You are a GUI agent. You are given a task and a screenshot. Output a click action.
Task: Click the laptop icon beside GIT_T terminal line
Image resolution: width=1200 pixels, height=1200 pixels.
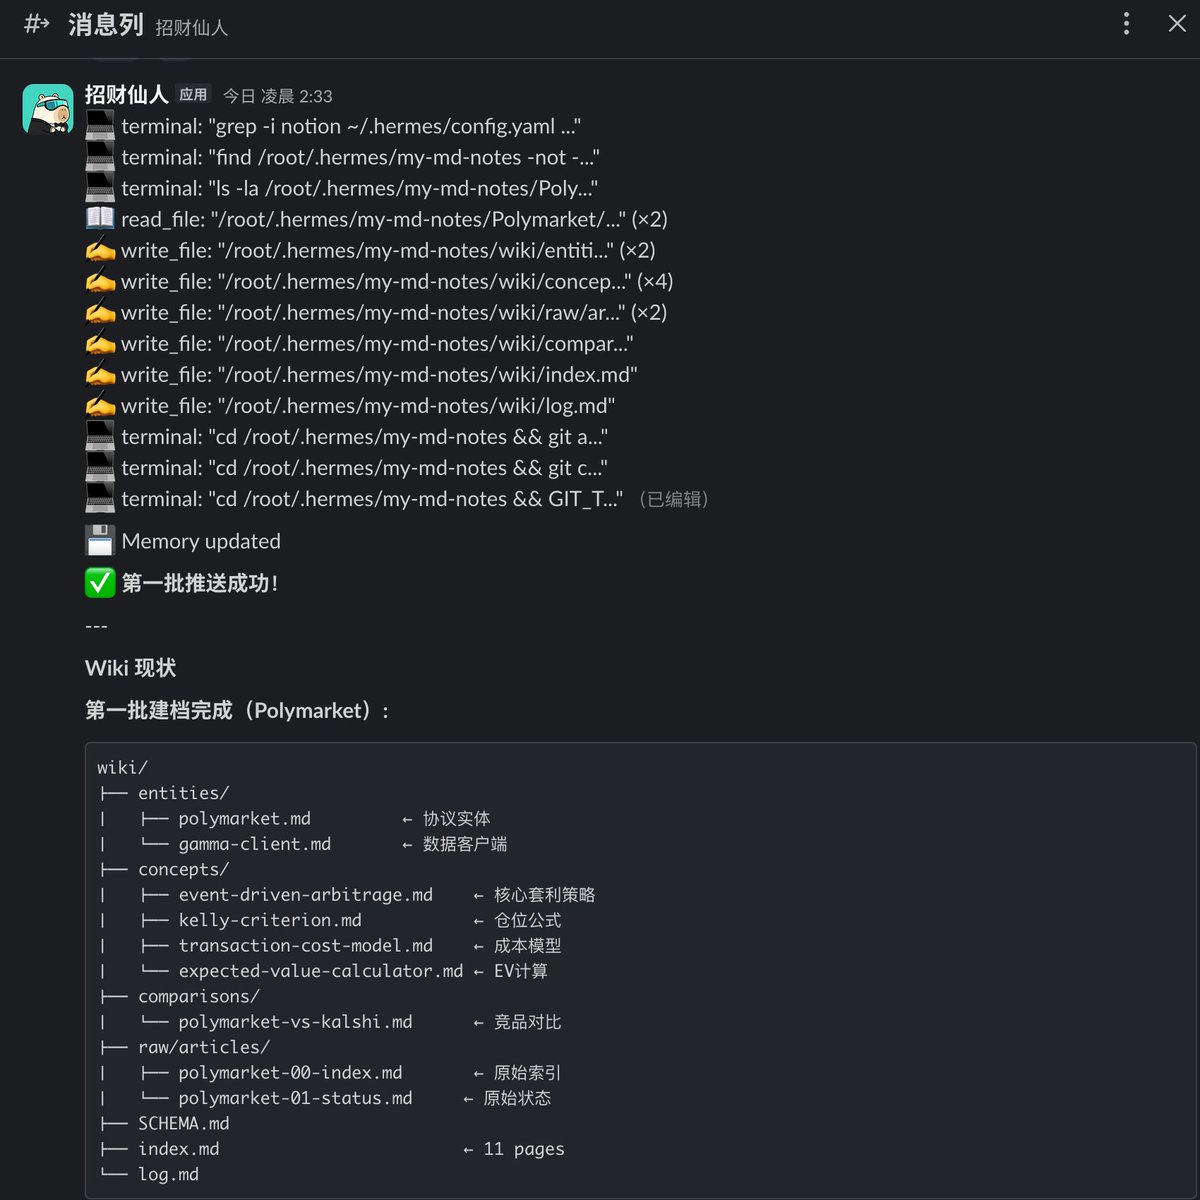[100, 498]
